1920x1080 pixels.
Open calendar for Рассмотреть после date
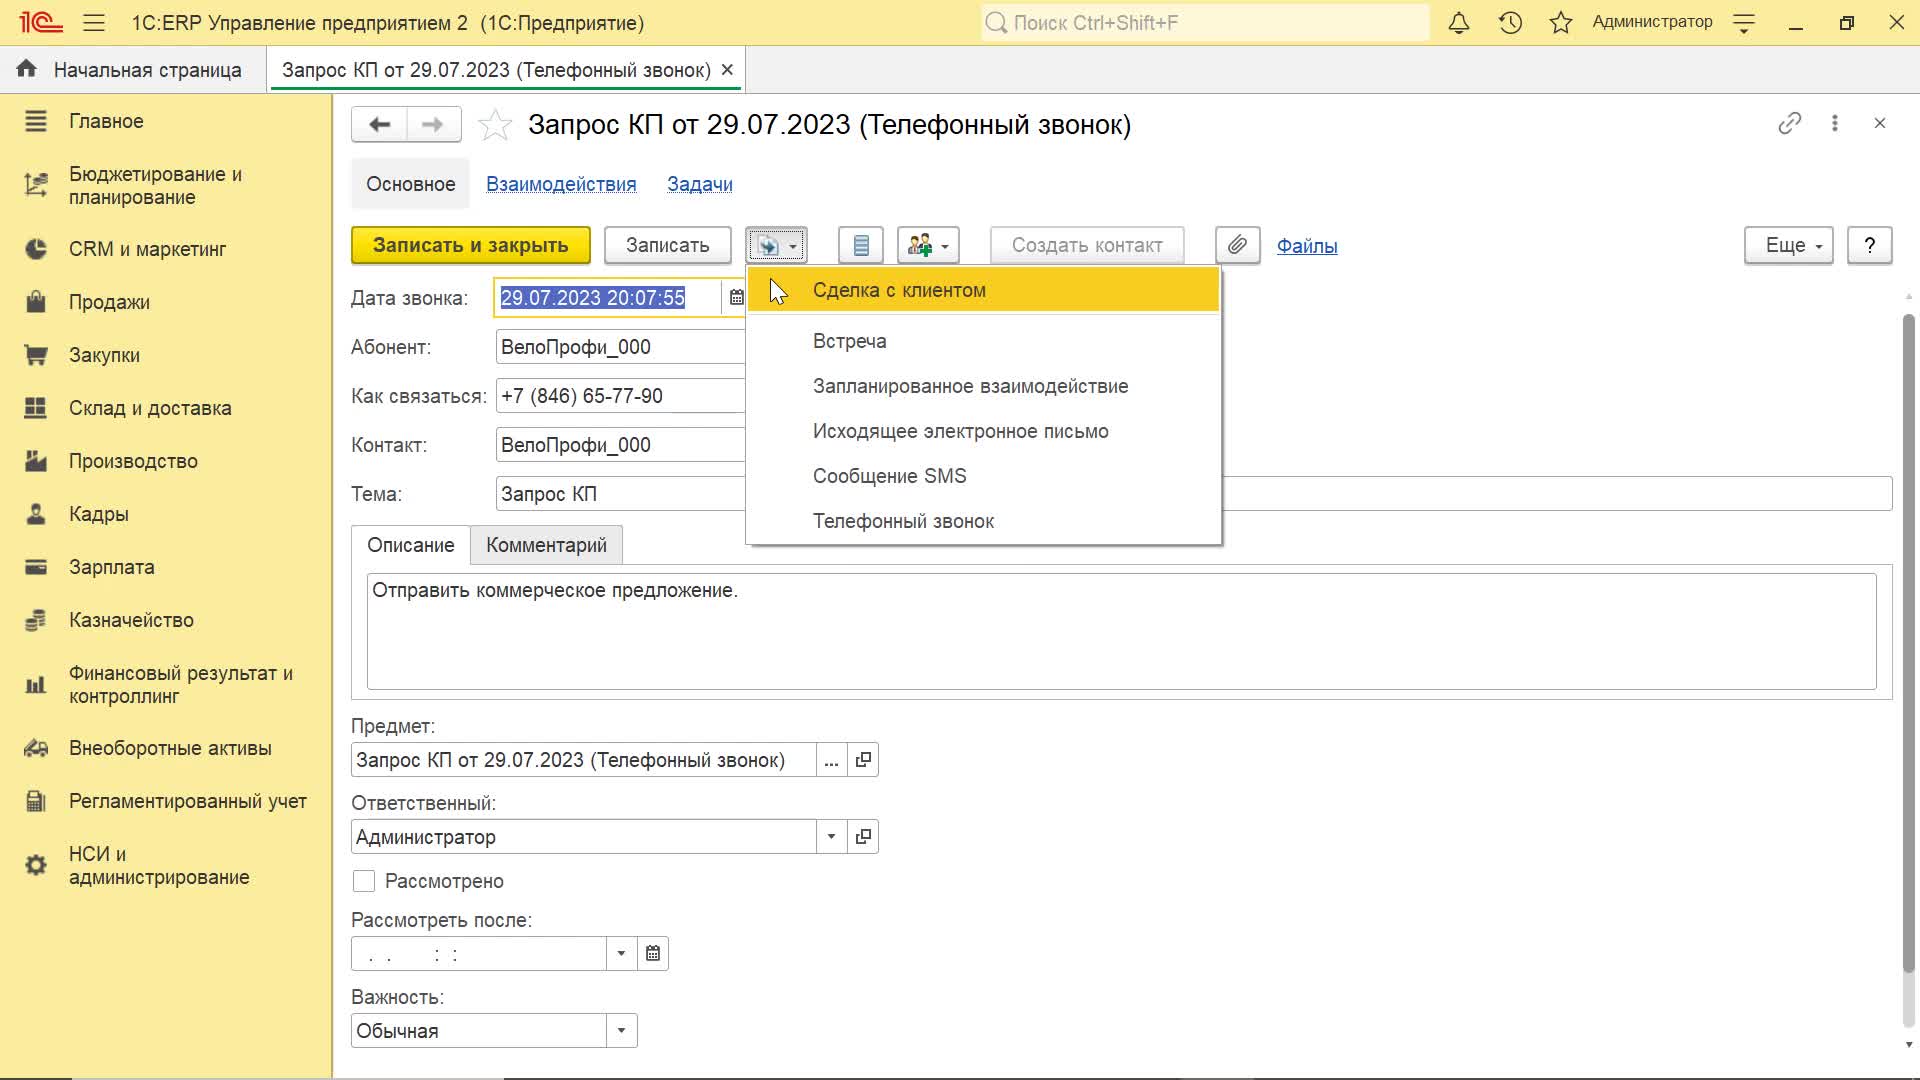pos(653,954)
